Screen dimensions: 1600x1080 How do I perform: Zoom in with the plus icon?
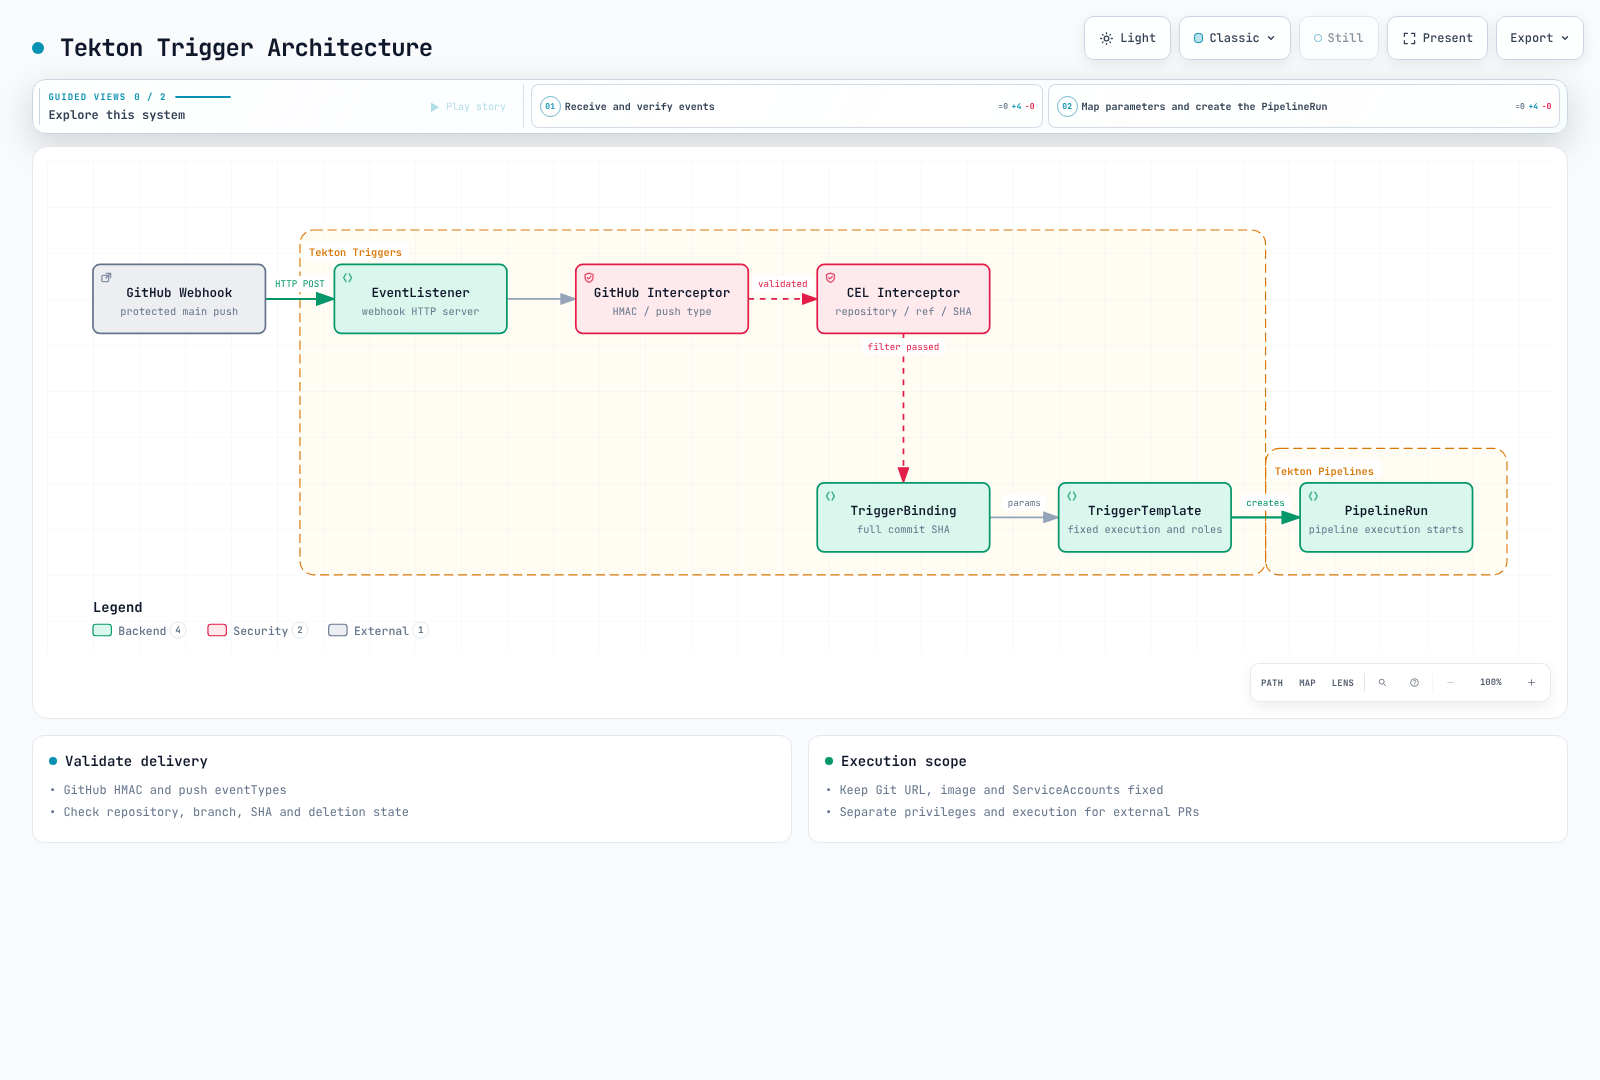coord(1531,683)
